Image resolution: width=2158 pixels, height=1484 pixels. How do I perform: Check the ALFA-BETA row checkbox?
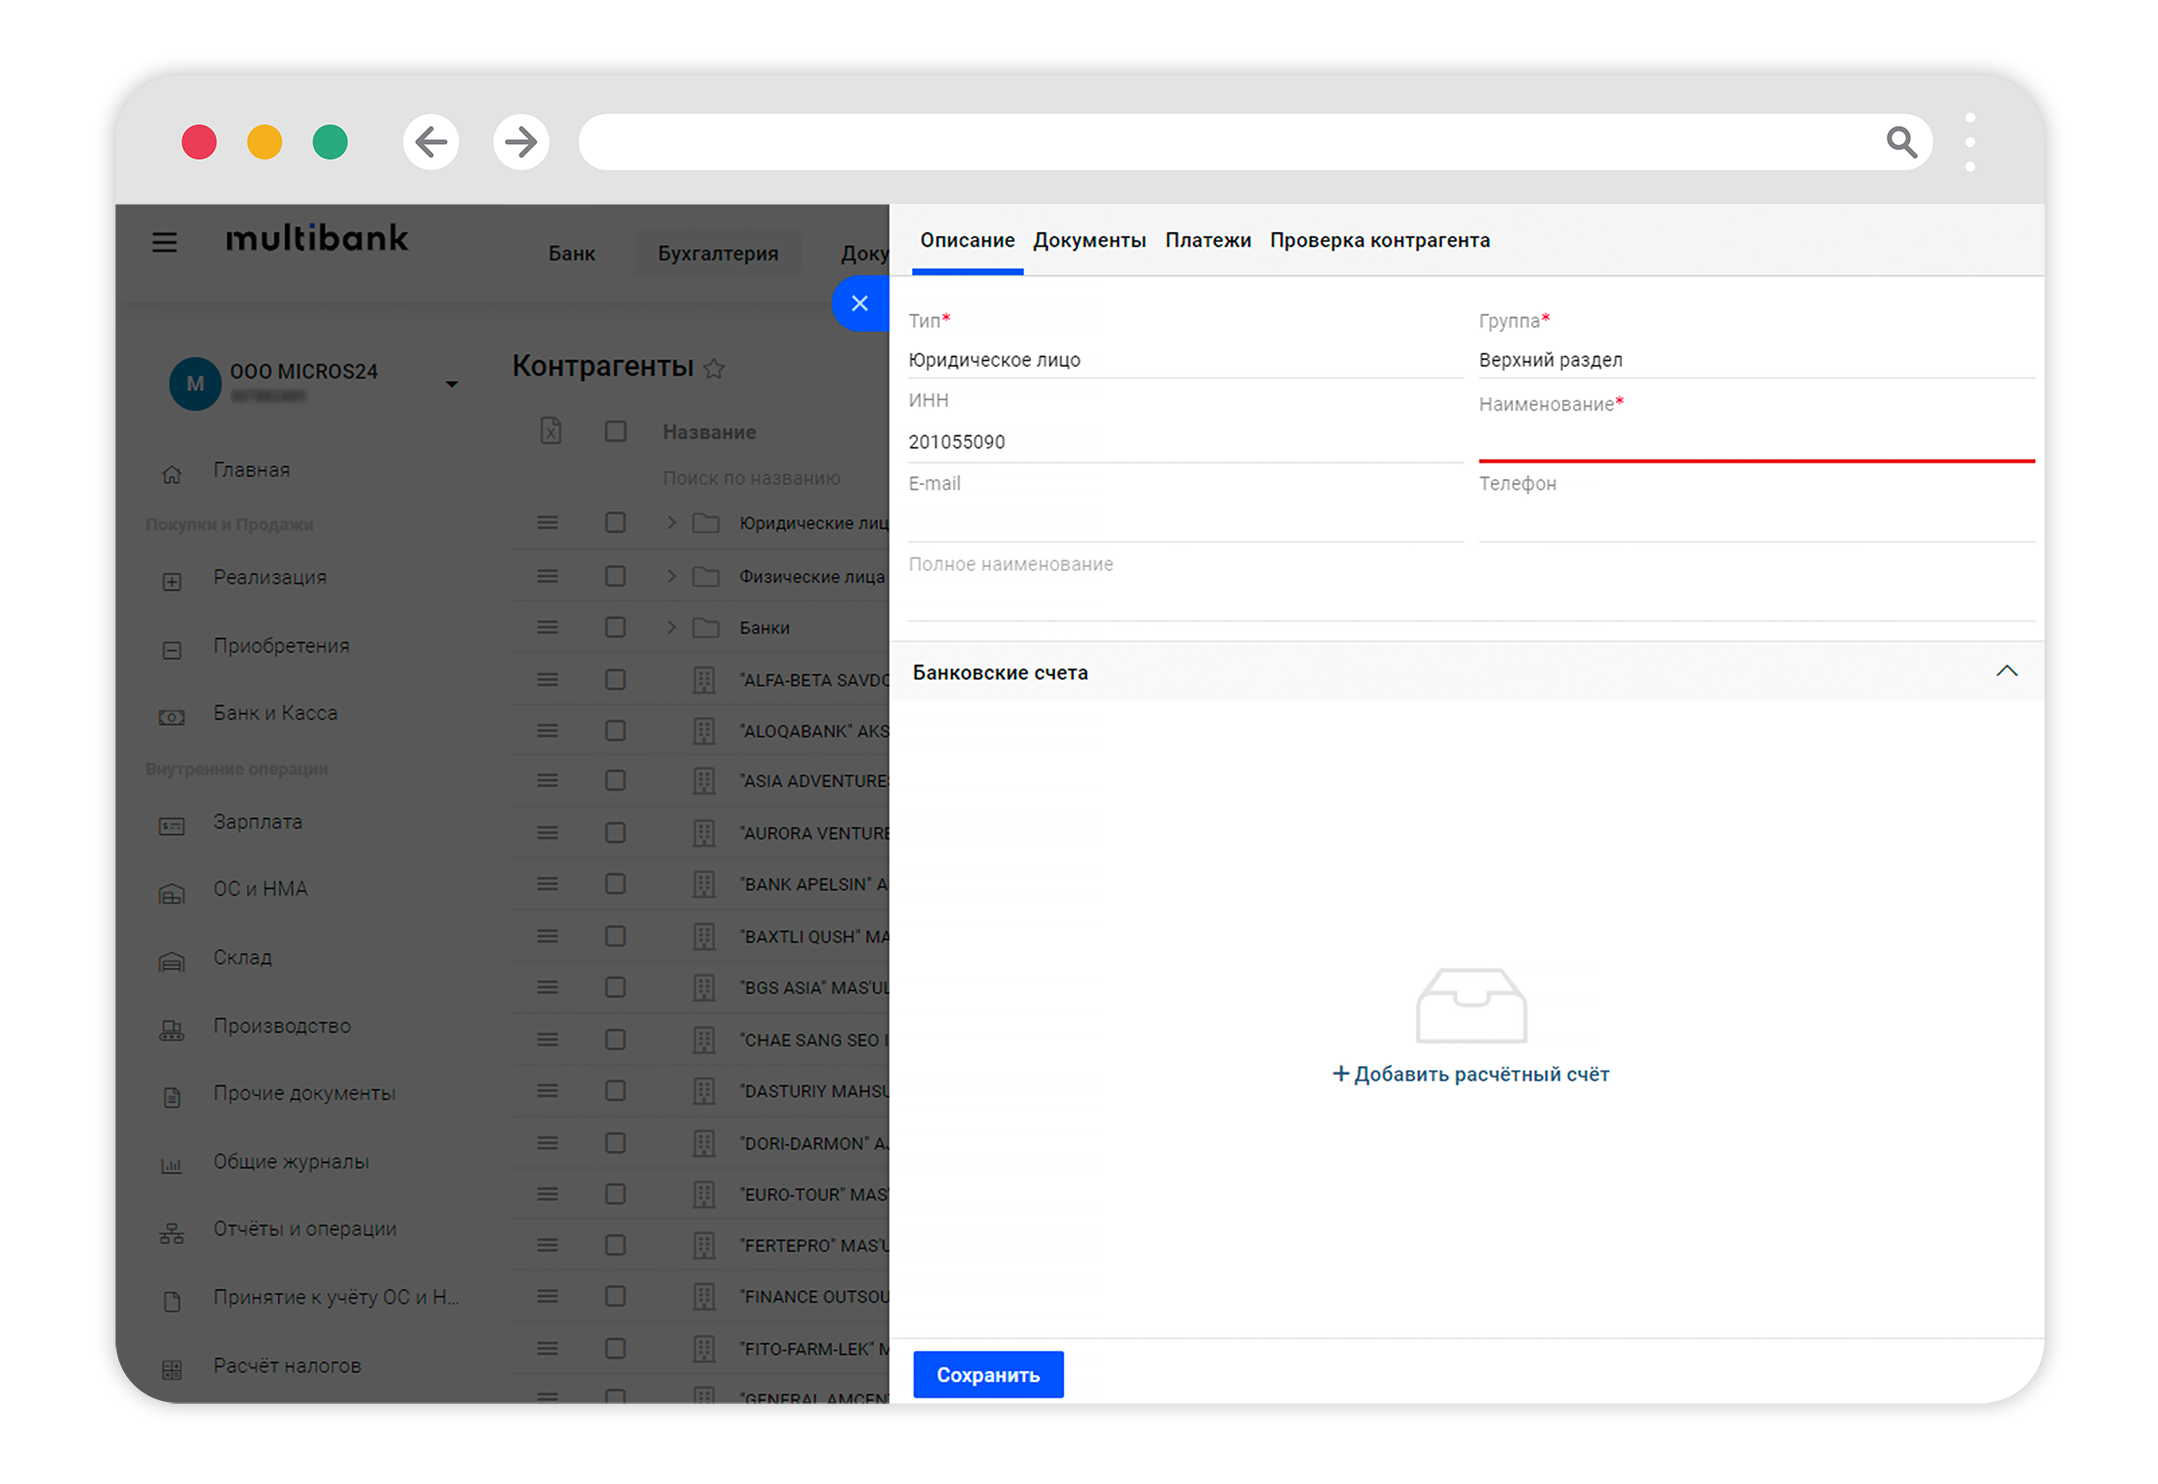click(616, 680)
